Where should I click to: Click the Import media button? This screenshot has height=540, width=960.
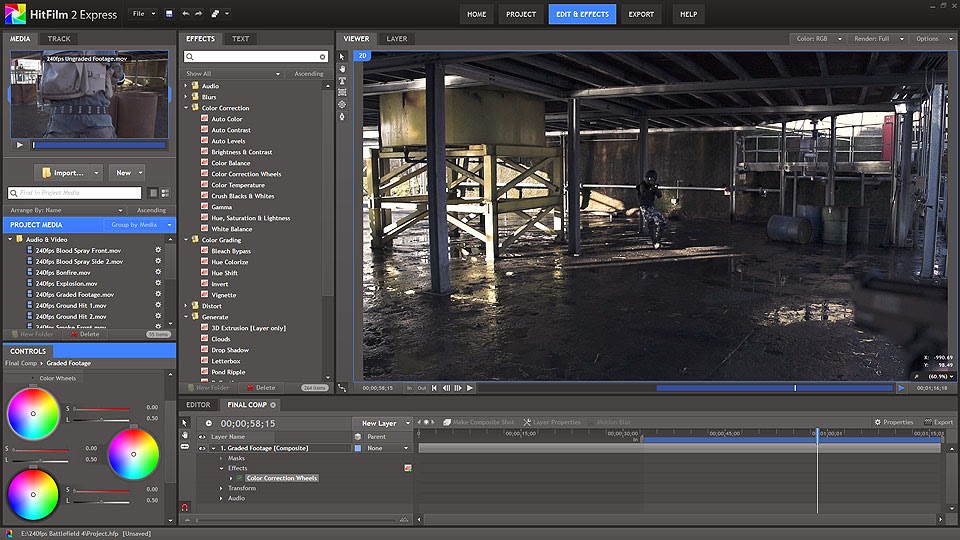pyautogui.click(x=68, y=172)
